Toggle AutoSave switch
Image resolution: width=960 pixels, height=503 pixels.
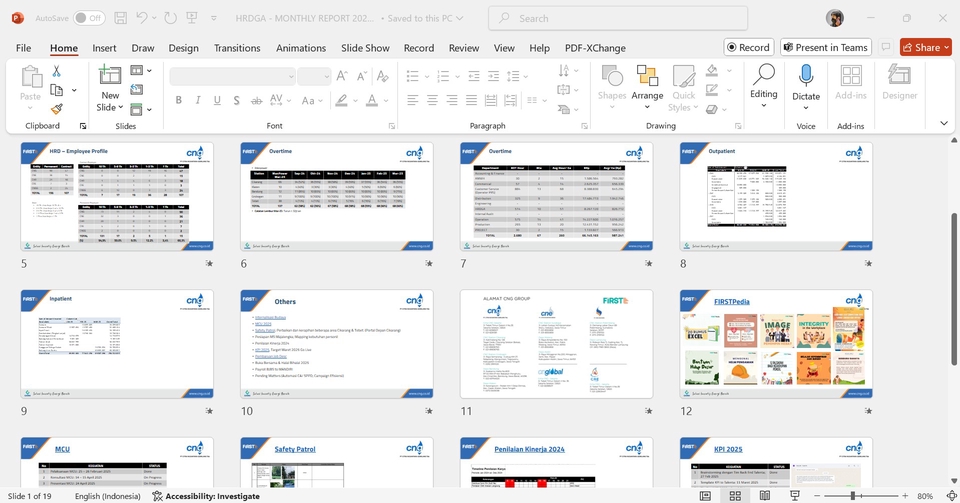[x=89, y=18]
